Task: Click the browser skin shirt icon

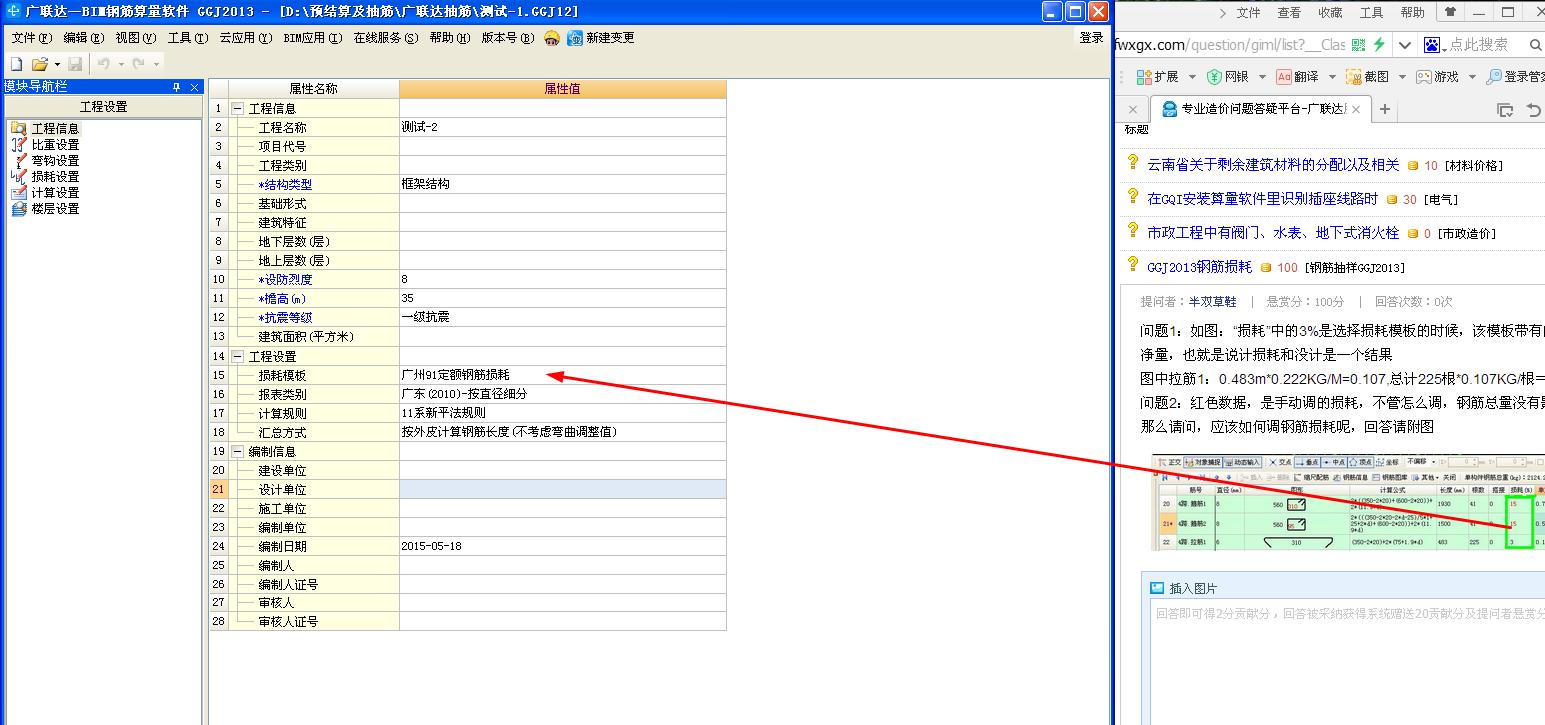Action: (x=1449, y=13)
